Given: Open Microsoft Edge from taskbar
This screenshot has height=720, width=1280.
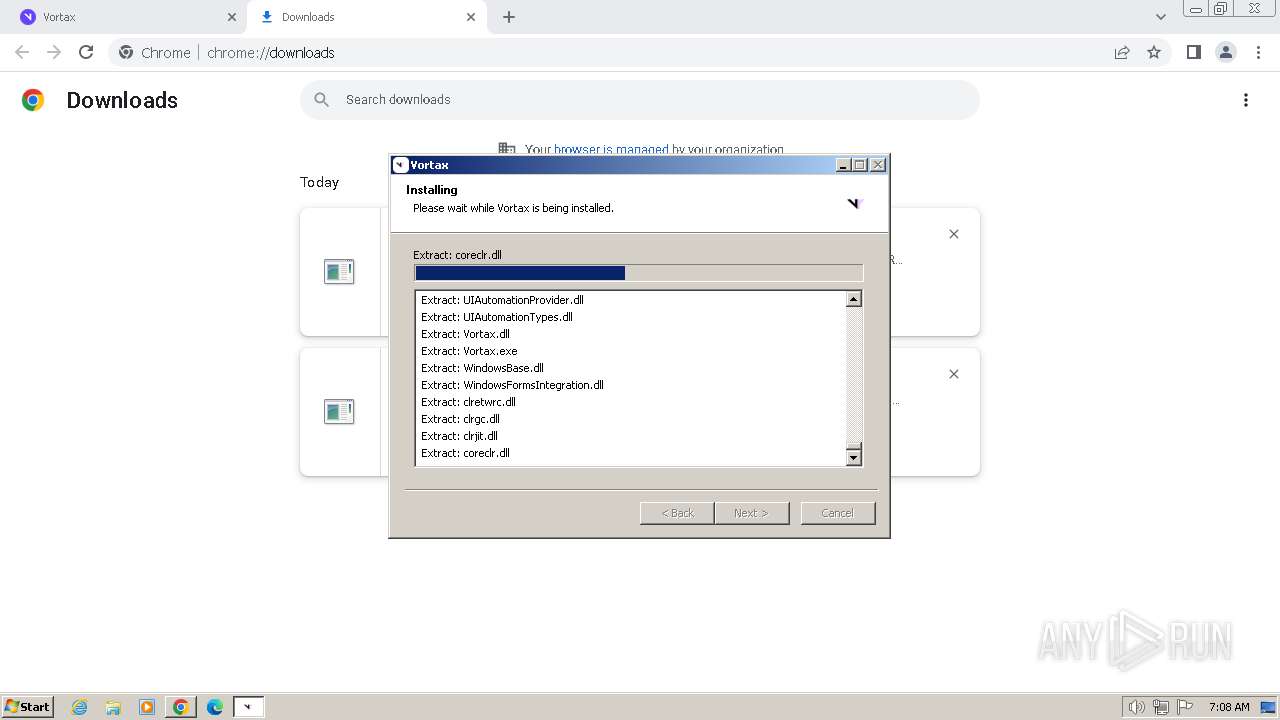Looking at the screenshot, I should 215,707.
